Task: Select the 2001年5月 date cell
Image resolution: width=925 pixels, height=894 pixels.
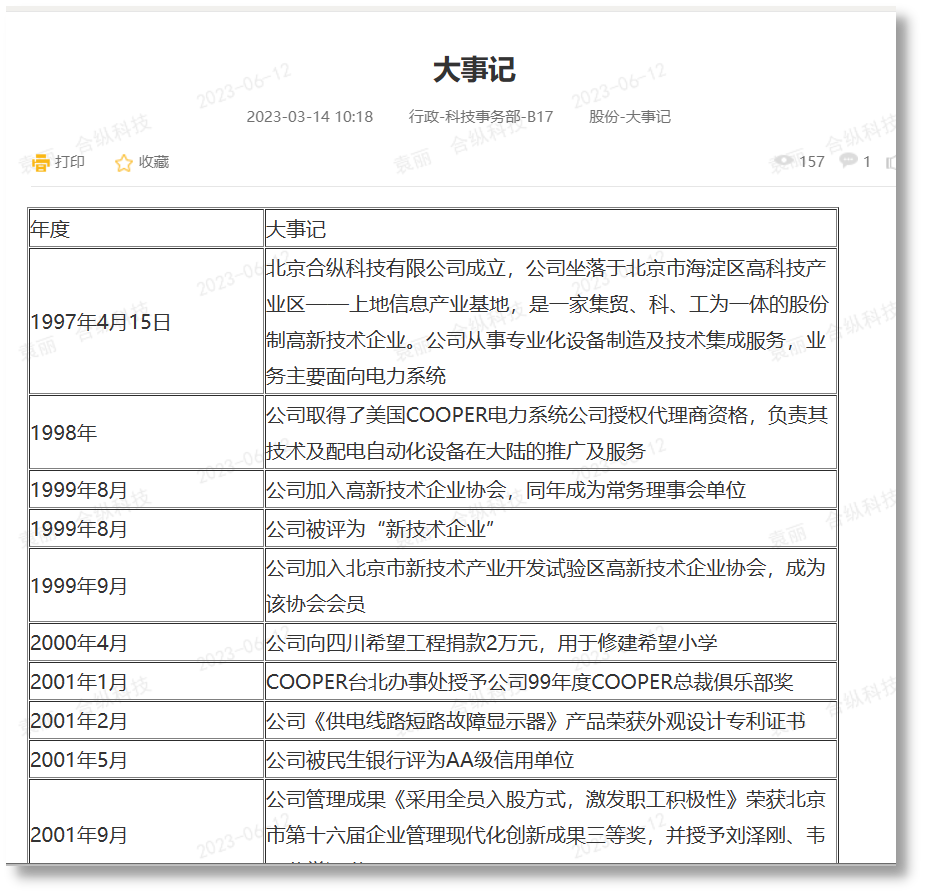Action: coord(146,759)
